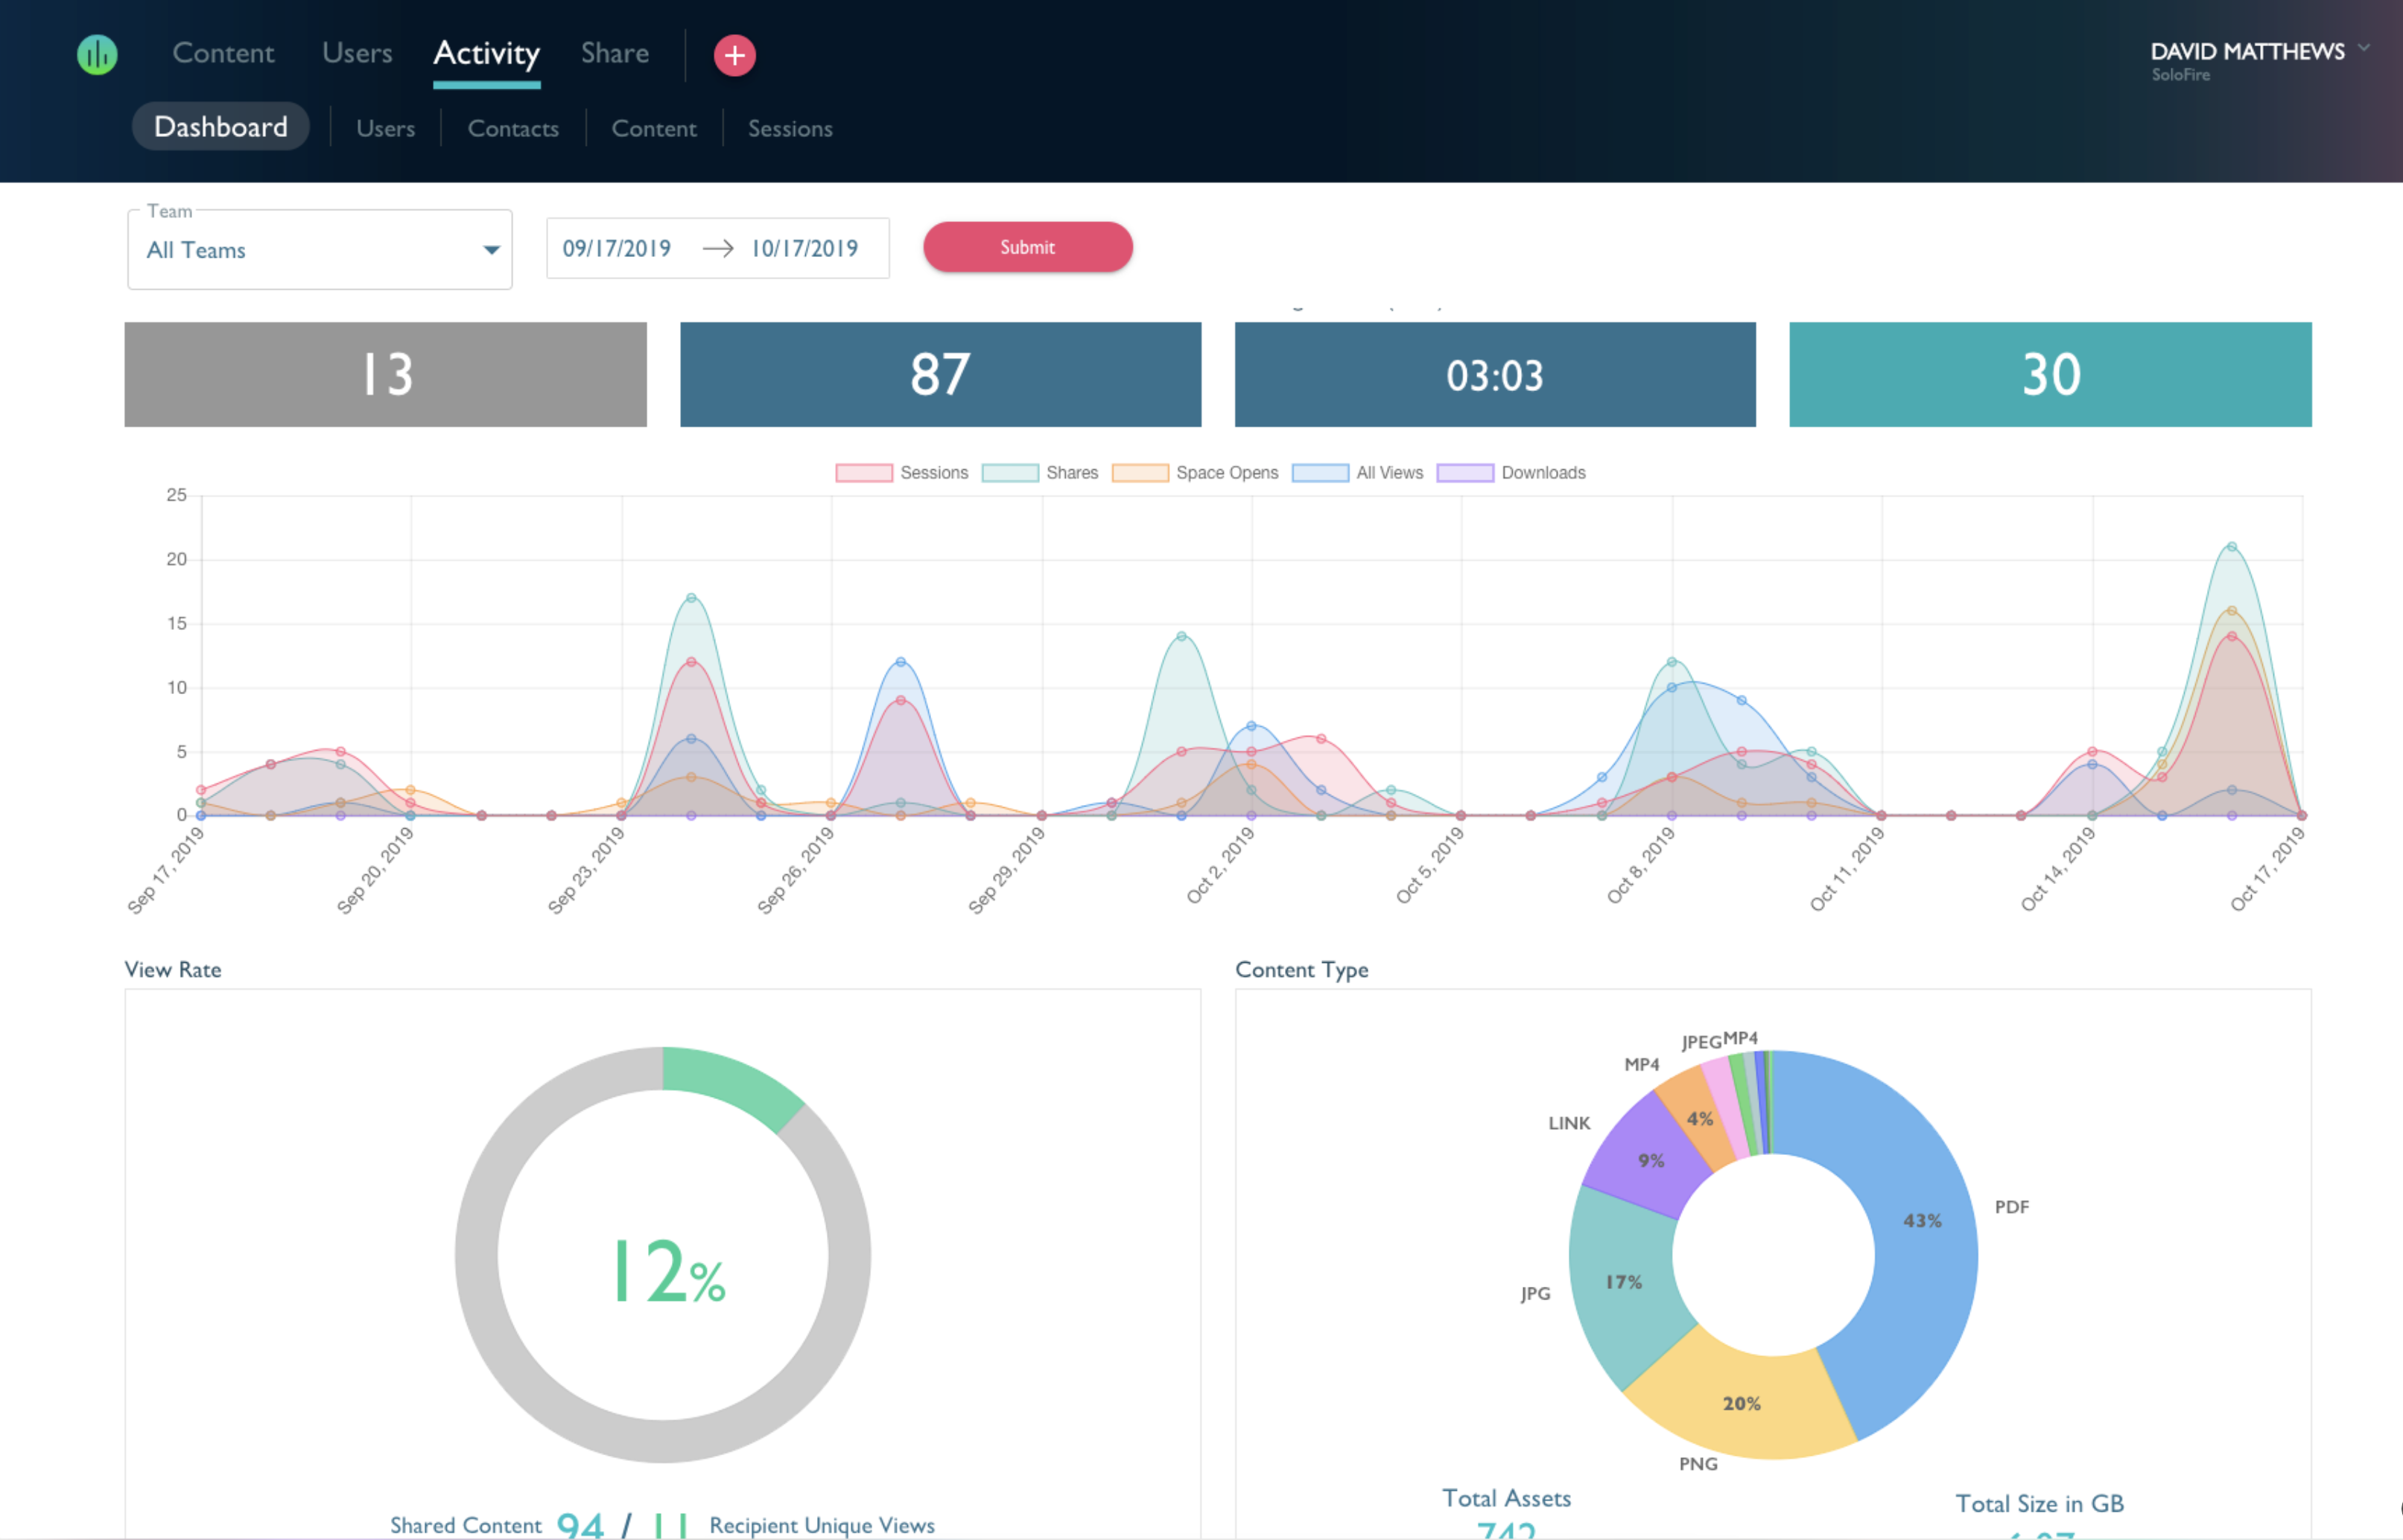Image resolution: width=2403 pixels, height=1540 pixels.
Task: Click the Submit button
Action: 1028,247
